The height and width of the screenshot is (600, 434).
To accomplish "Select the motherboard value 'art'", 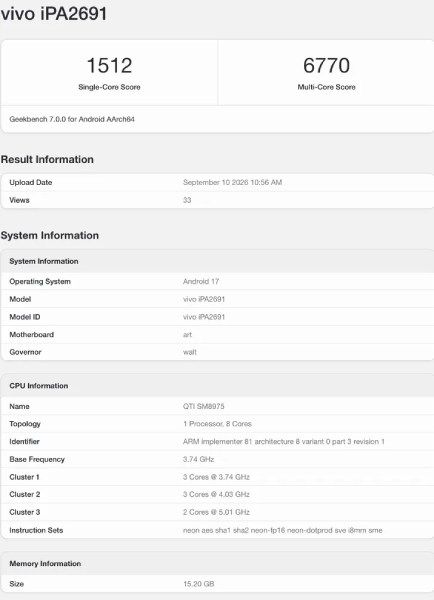I will (187, 335).
